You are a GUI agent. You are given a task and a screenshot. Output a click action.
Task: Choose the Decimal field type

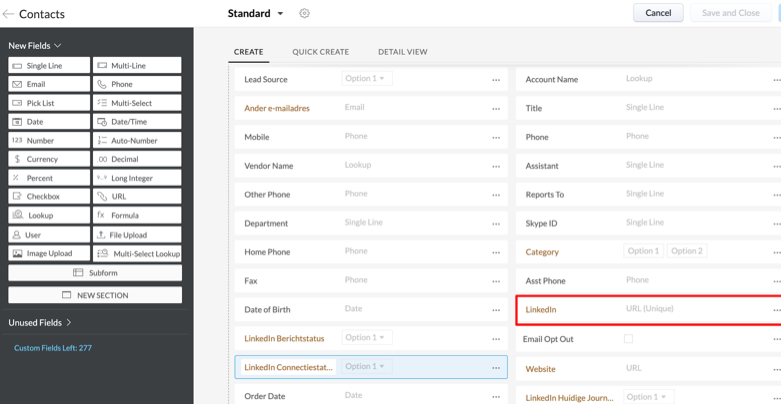pos(137,159)
